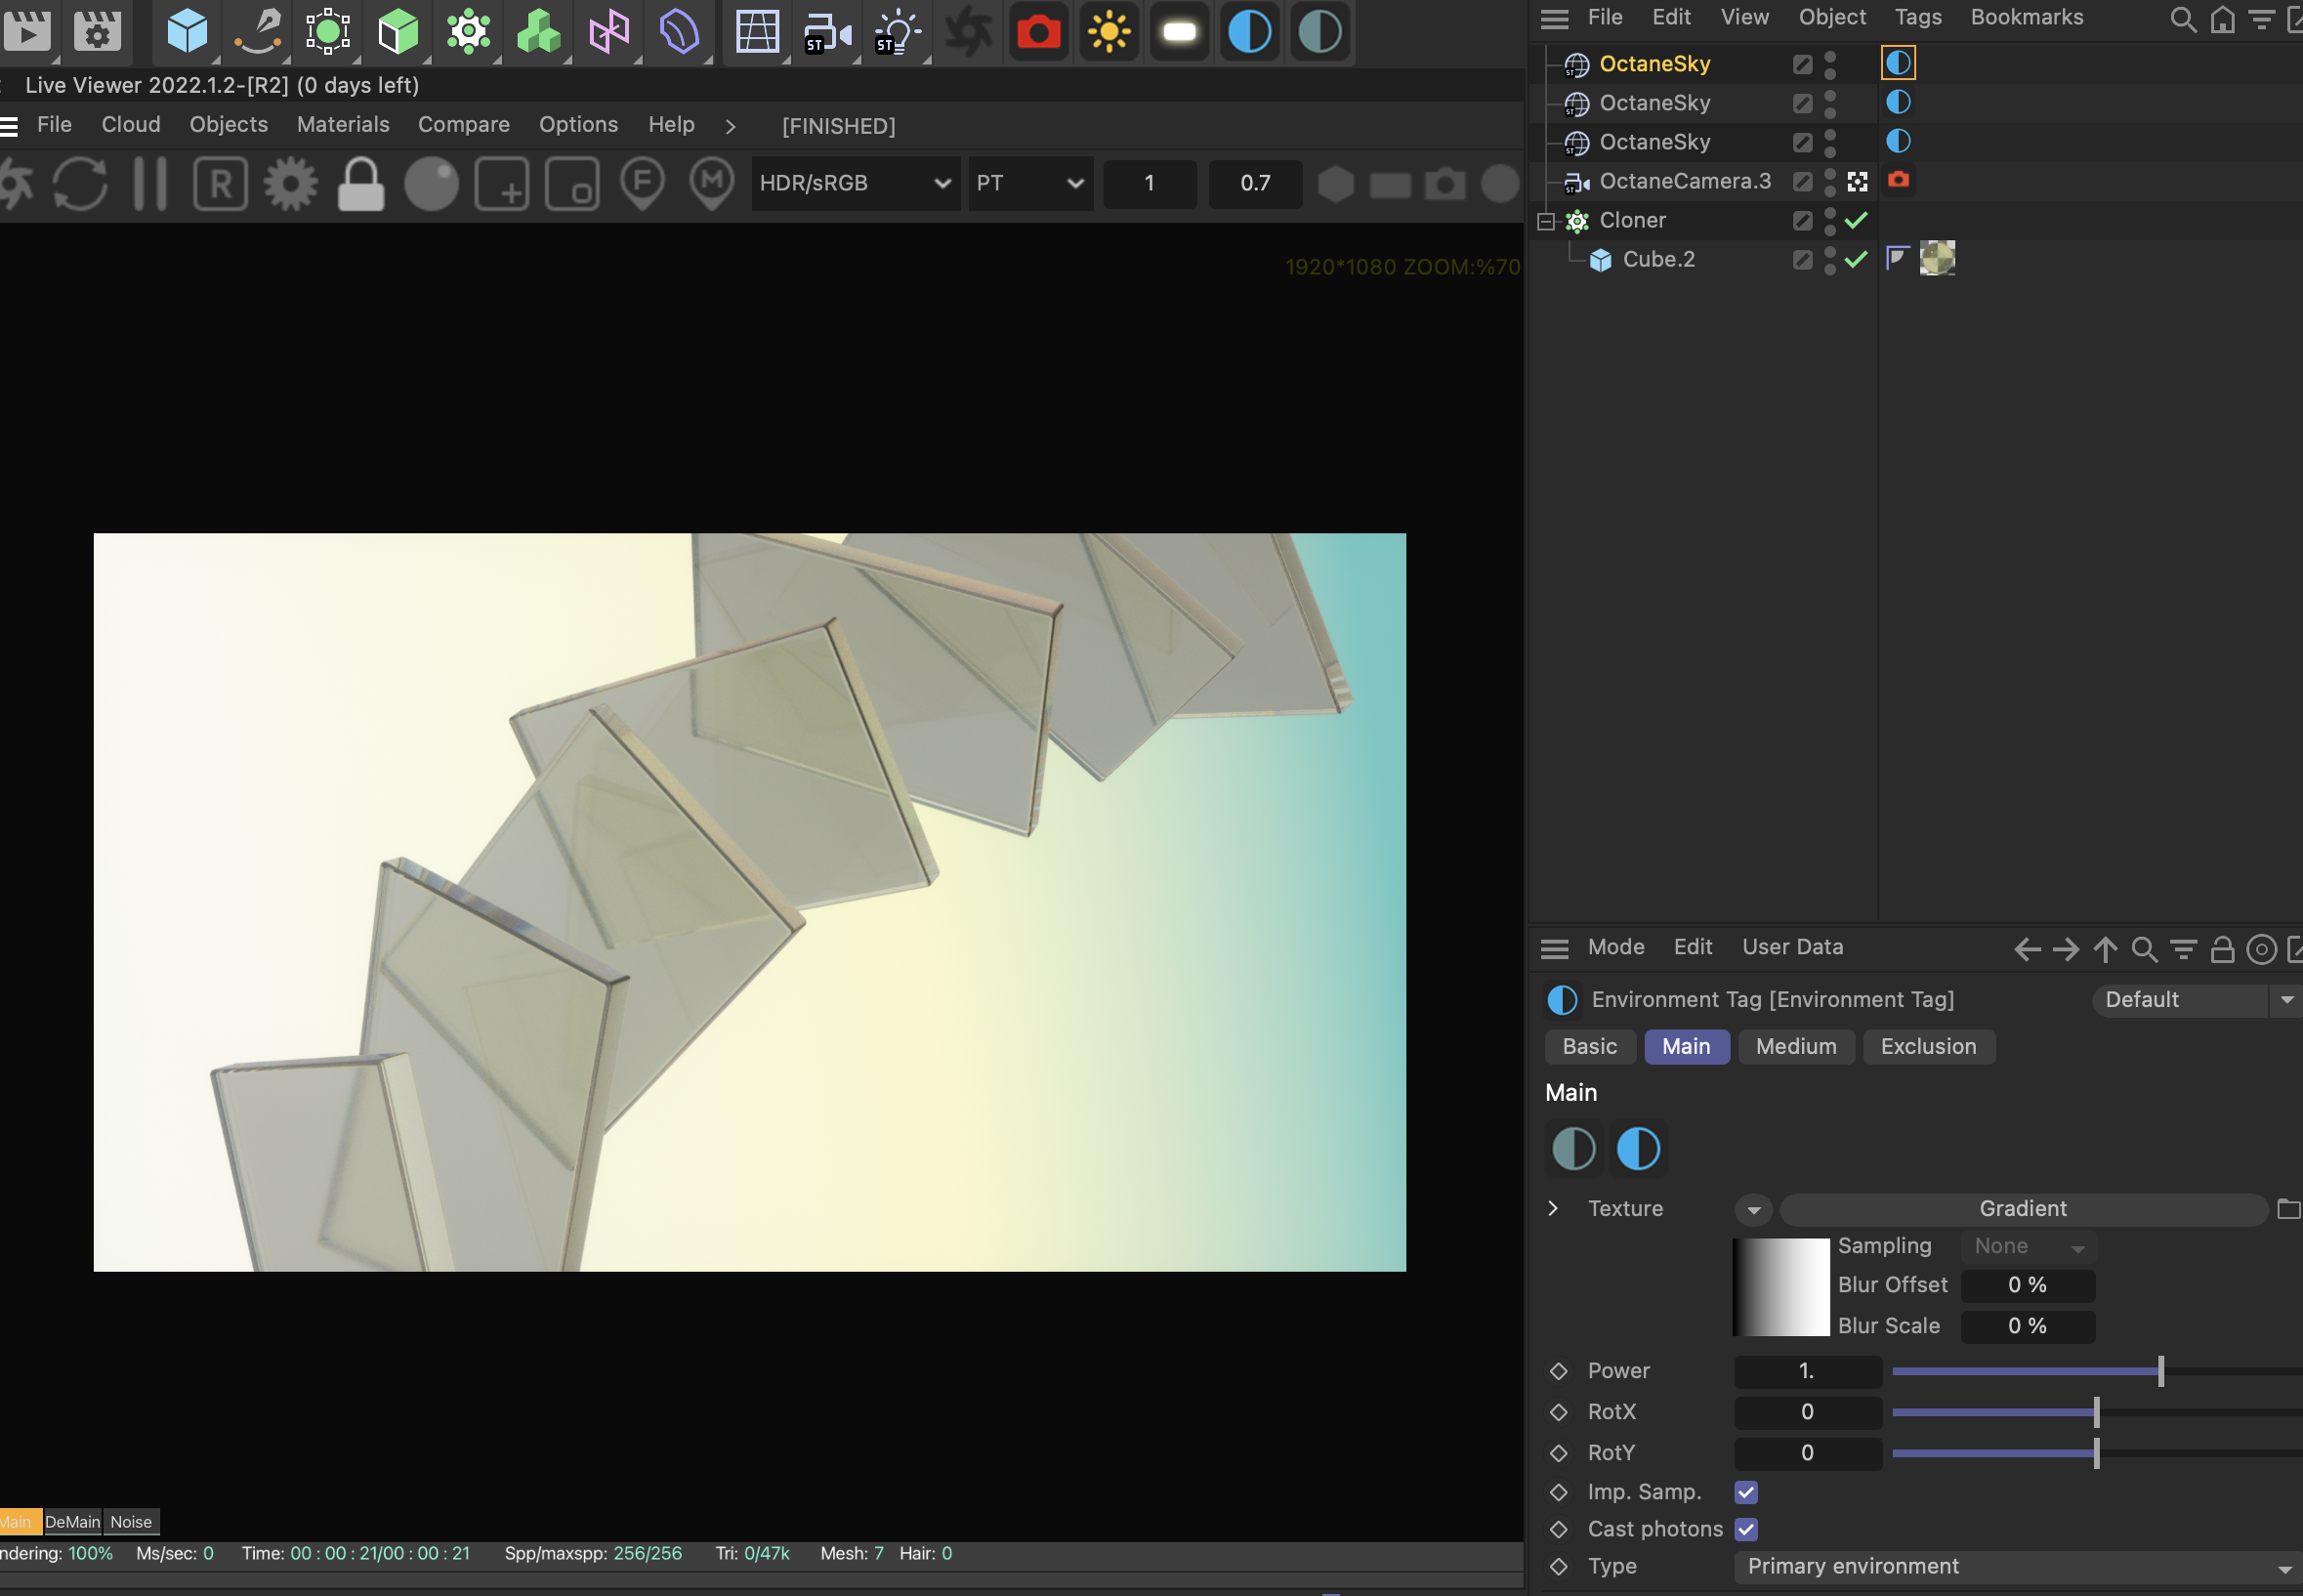
Task: Expand more Live Viewer menus chevron
Action: pyautogui.click(x=730, y=127)
